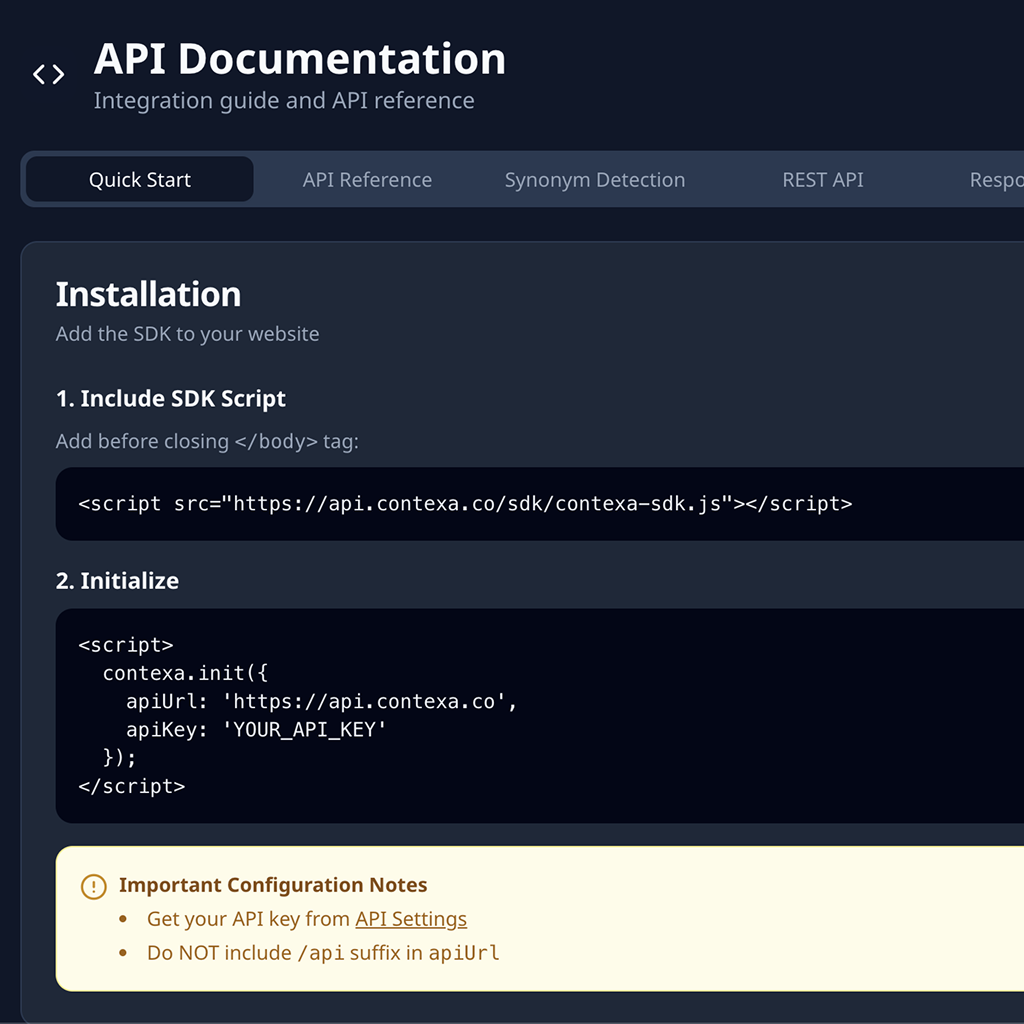Open the Synonym Detection tab

pyautogui.click(x=594, y=180)
